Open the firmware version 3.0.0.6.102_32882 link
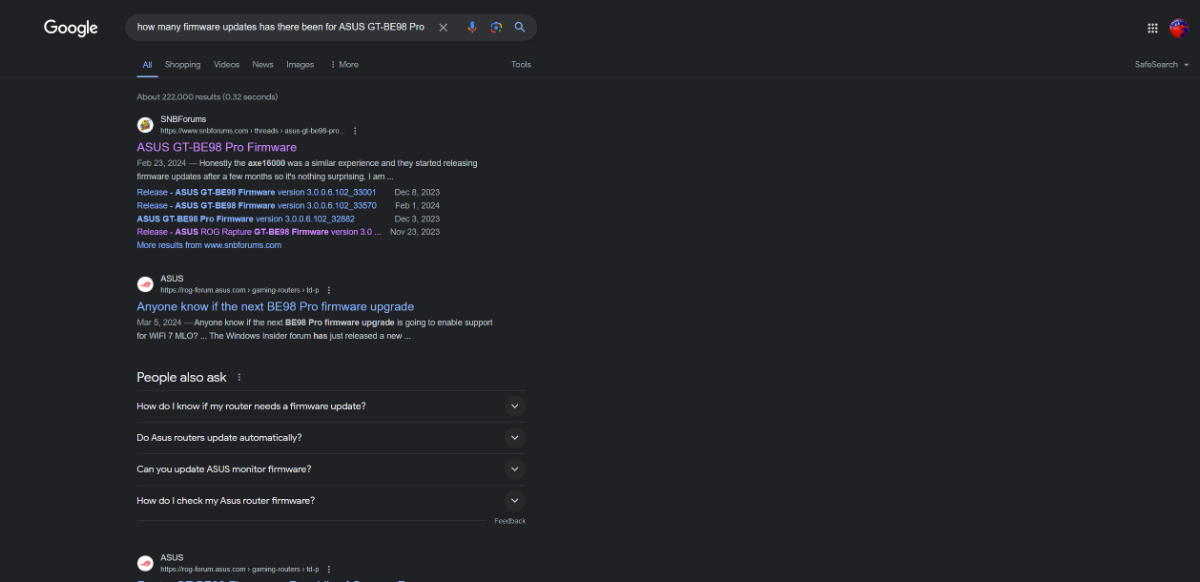The image size is (1200, 582). (x=246, y=218)
